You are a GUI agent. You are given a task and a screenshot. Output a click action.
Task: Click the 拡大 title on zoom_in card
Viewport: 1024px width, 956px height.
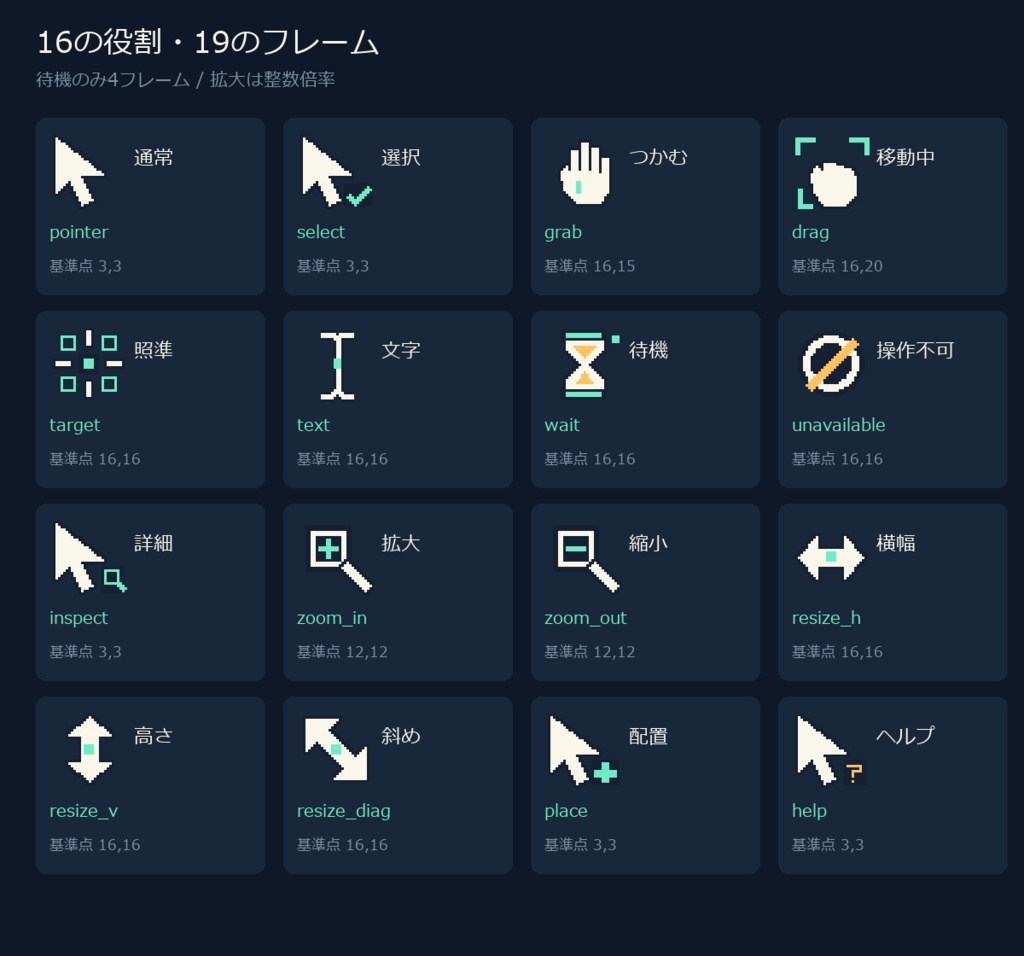tap(401, 543)
